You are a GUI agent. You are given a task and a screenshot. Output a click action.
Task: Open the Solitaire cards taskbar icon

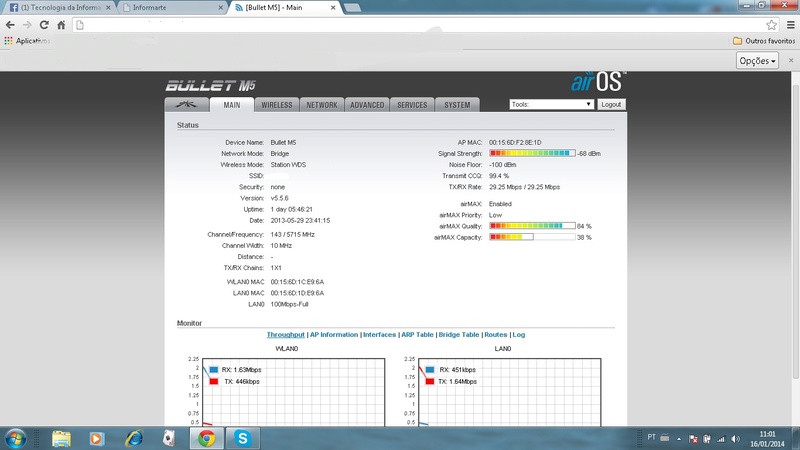pyautogui.click(x=169, y=438)
